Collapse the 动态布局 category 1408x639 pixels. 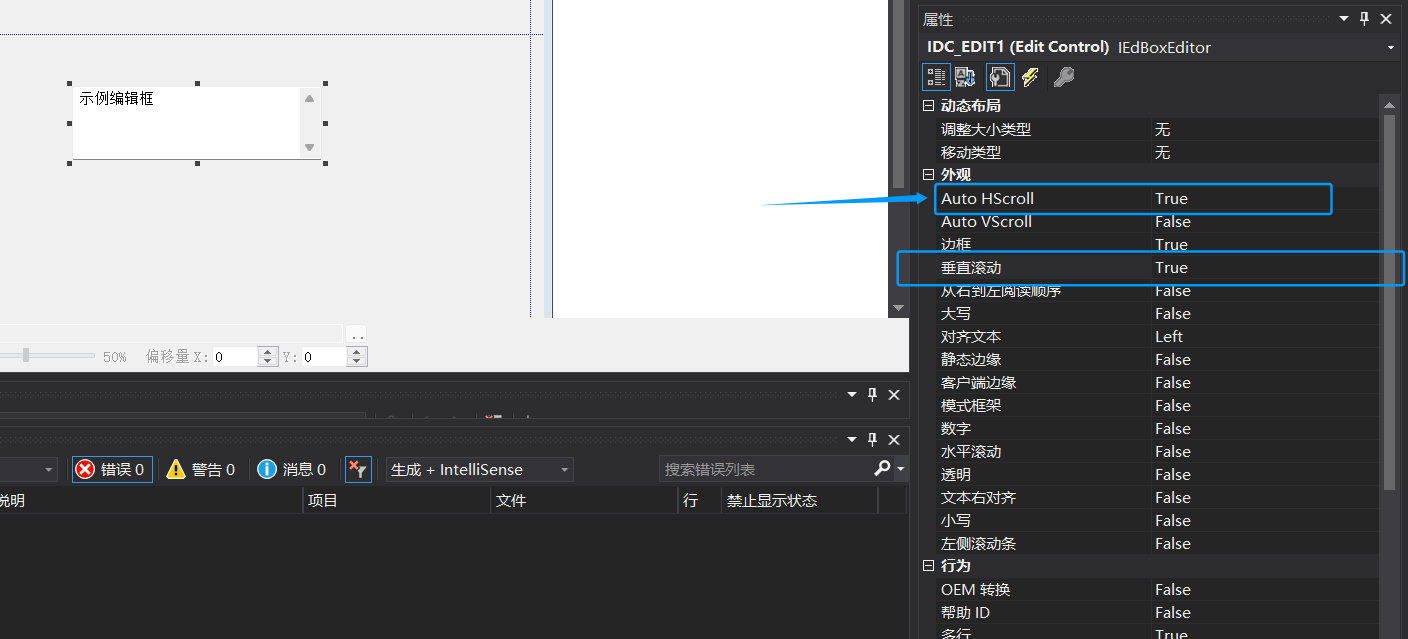[x=928, y=106]
